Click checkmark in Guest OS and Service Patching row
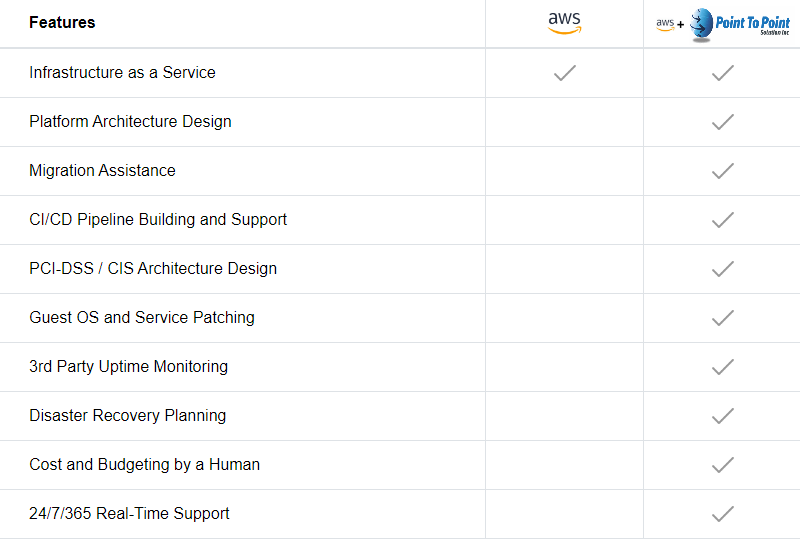 [723, 318]
